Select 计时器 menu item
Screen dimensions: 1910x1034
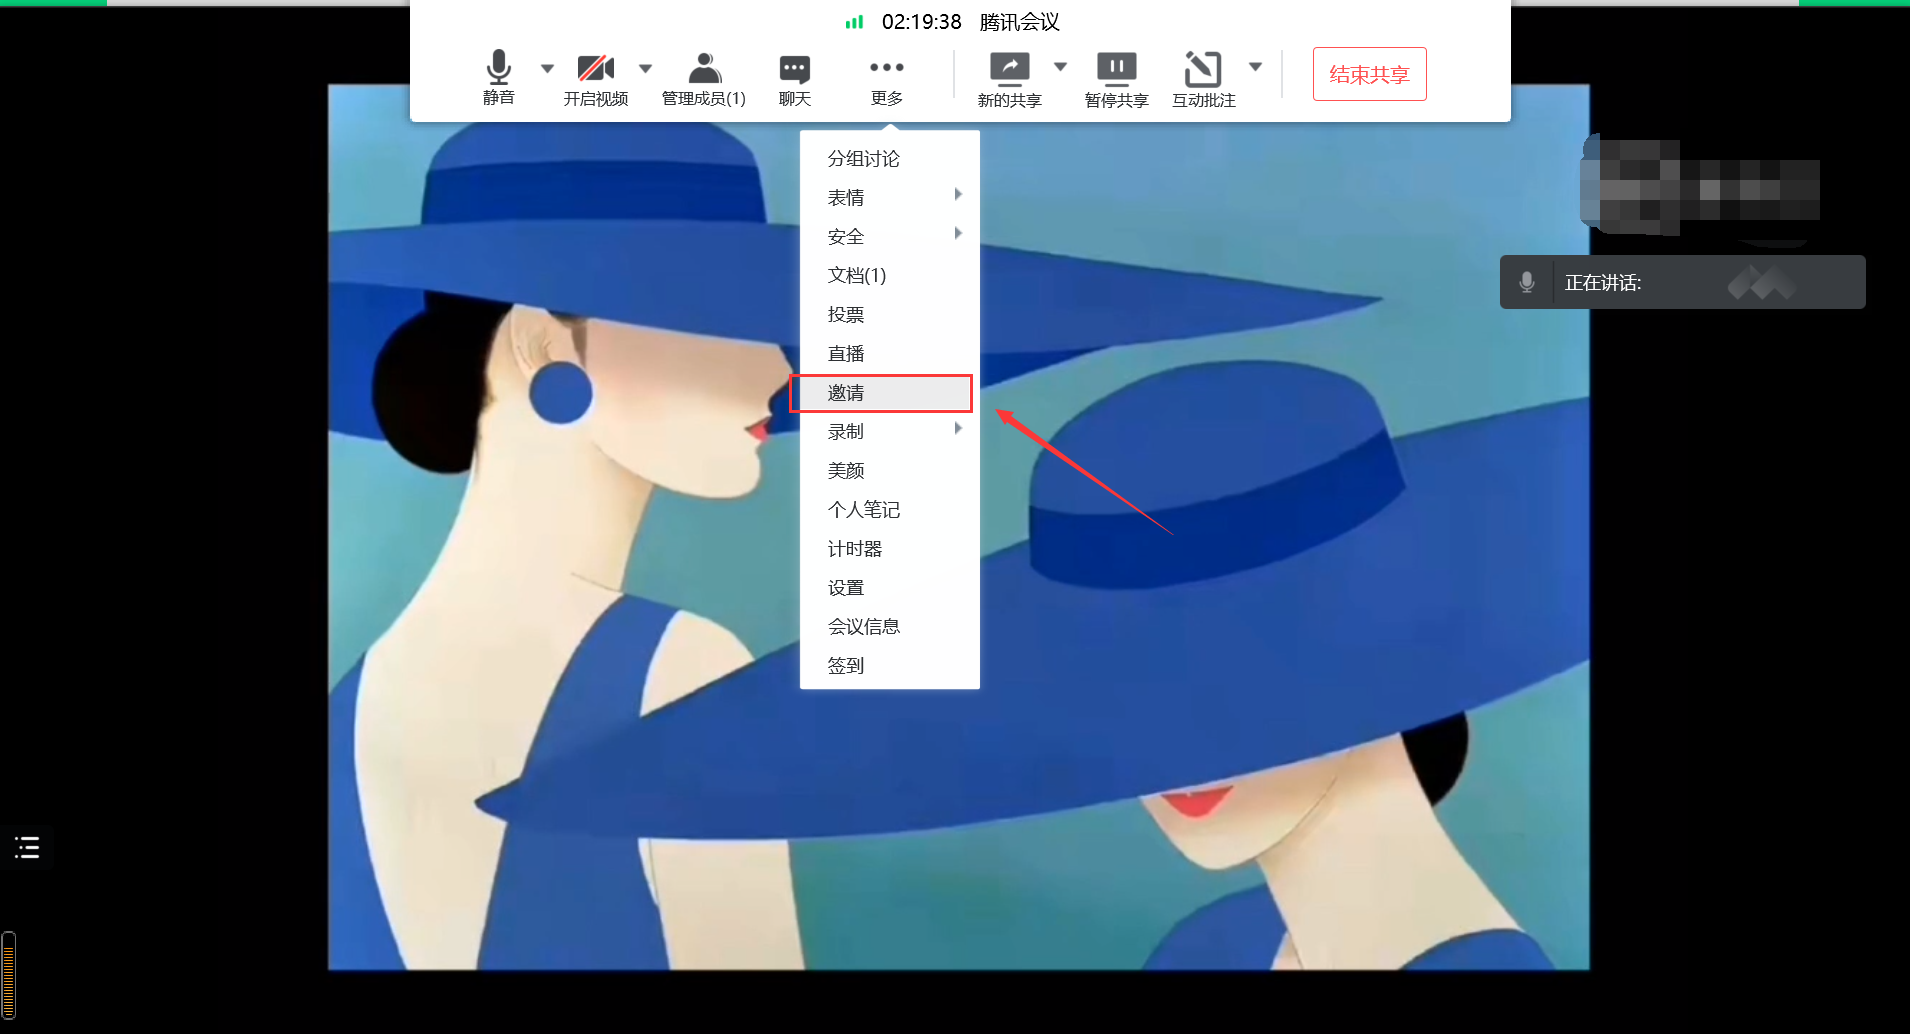(x=889, y=548)
